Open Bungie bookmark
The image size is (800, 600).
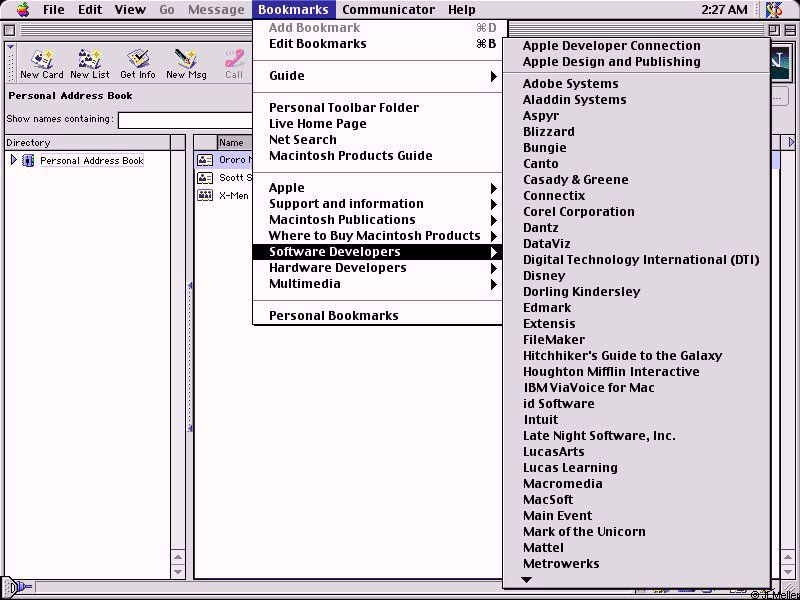tap(636, 148)
